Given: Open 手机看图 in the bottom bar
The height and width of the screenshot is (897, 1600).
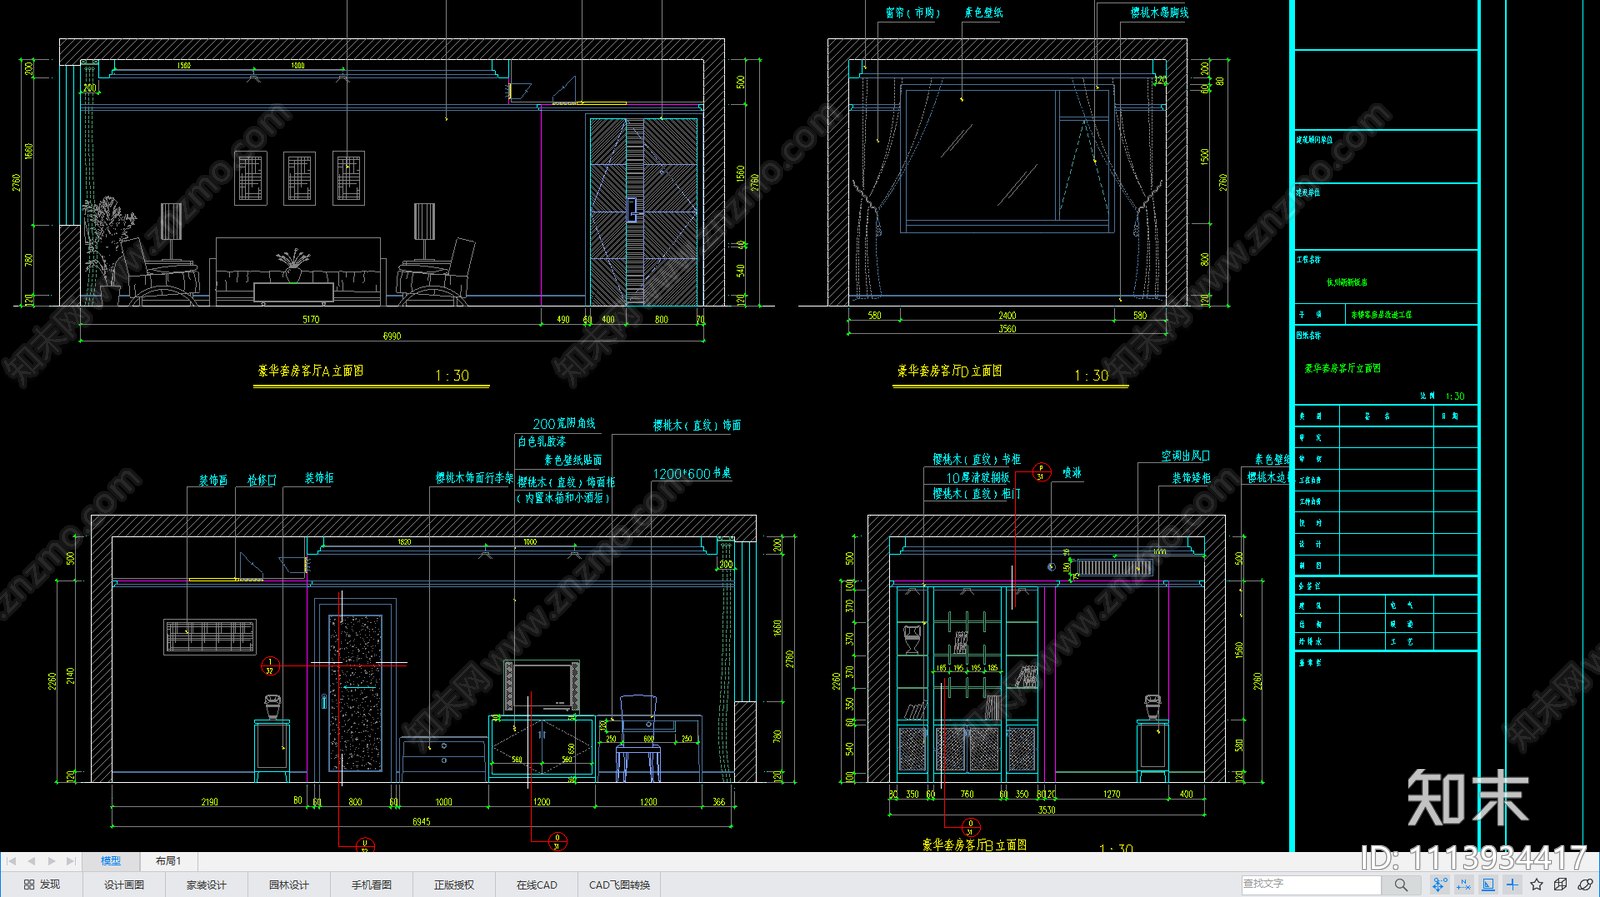Looking at the screenshot, I should tap(371, 885).
